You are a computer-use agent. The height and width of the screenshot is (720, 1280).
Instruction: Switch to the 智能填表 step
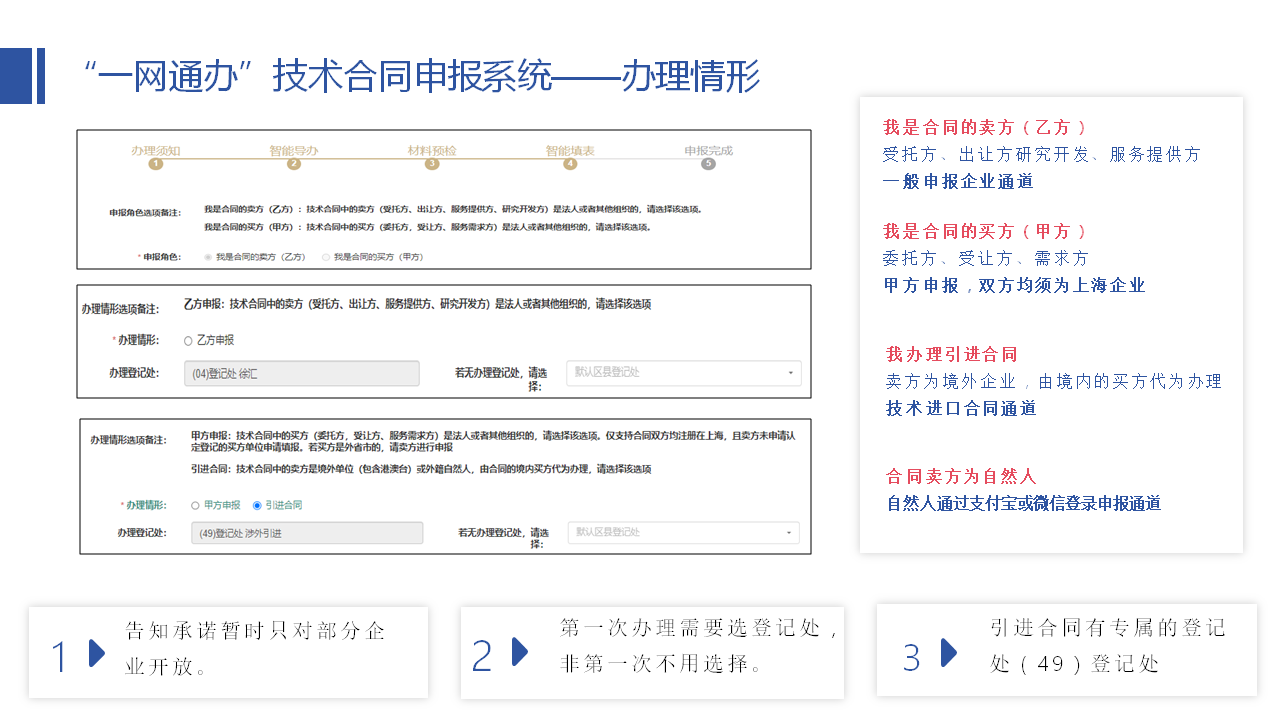pyautogui.click(x=570, y=151)
